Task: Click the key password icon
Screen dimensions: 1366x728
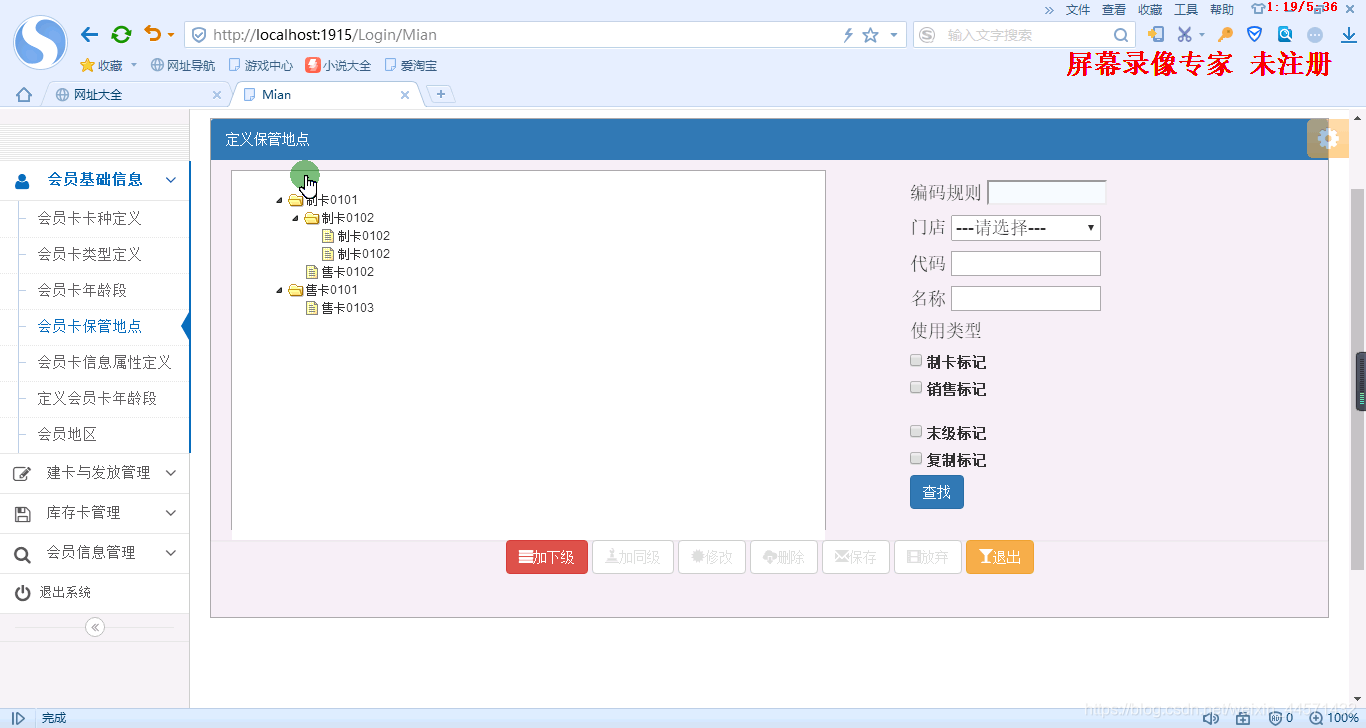Action: 1225,34
